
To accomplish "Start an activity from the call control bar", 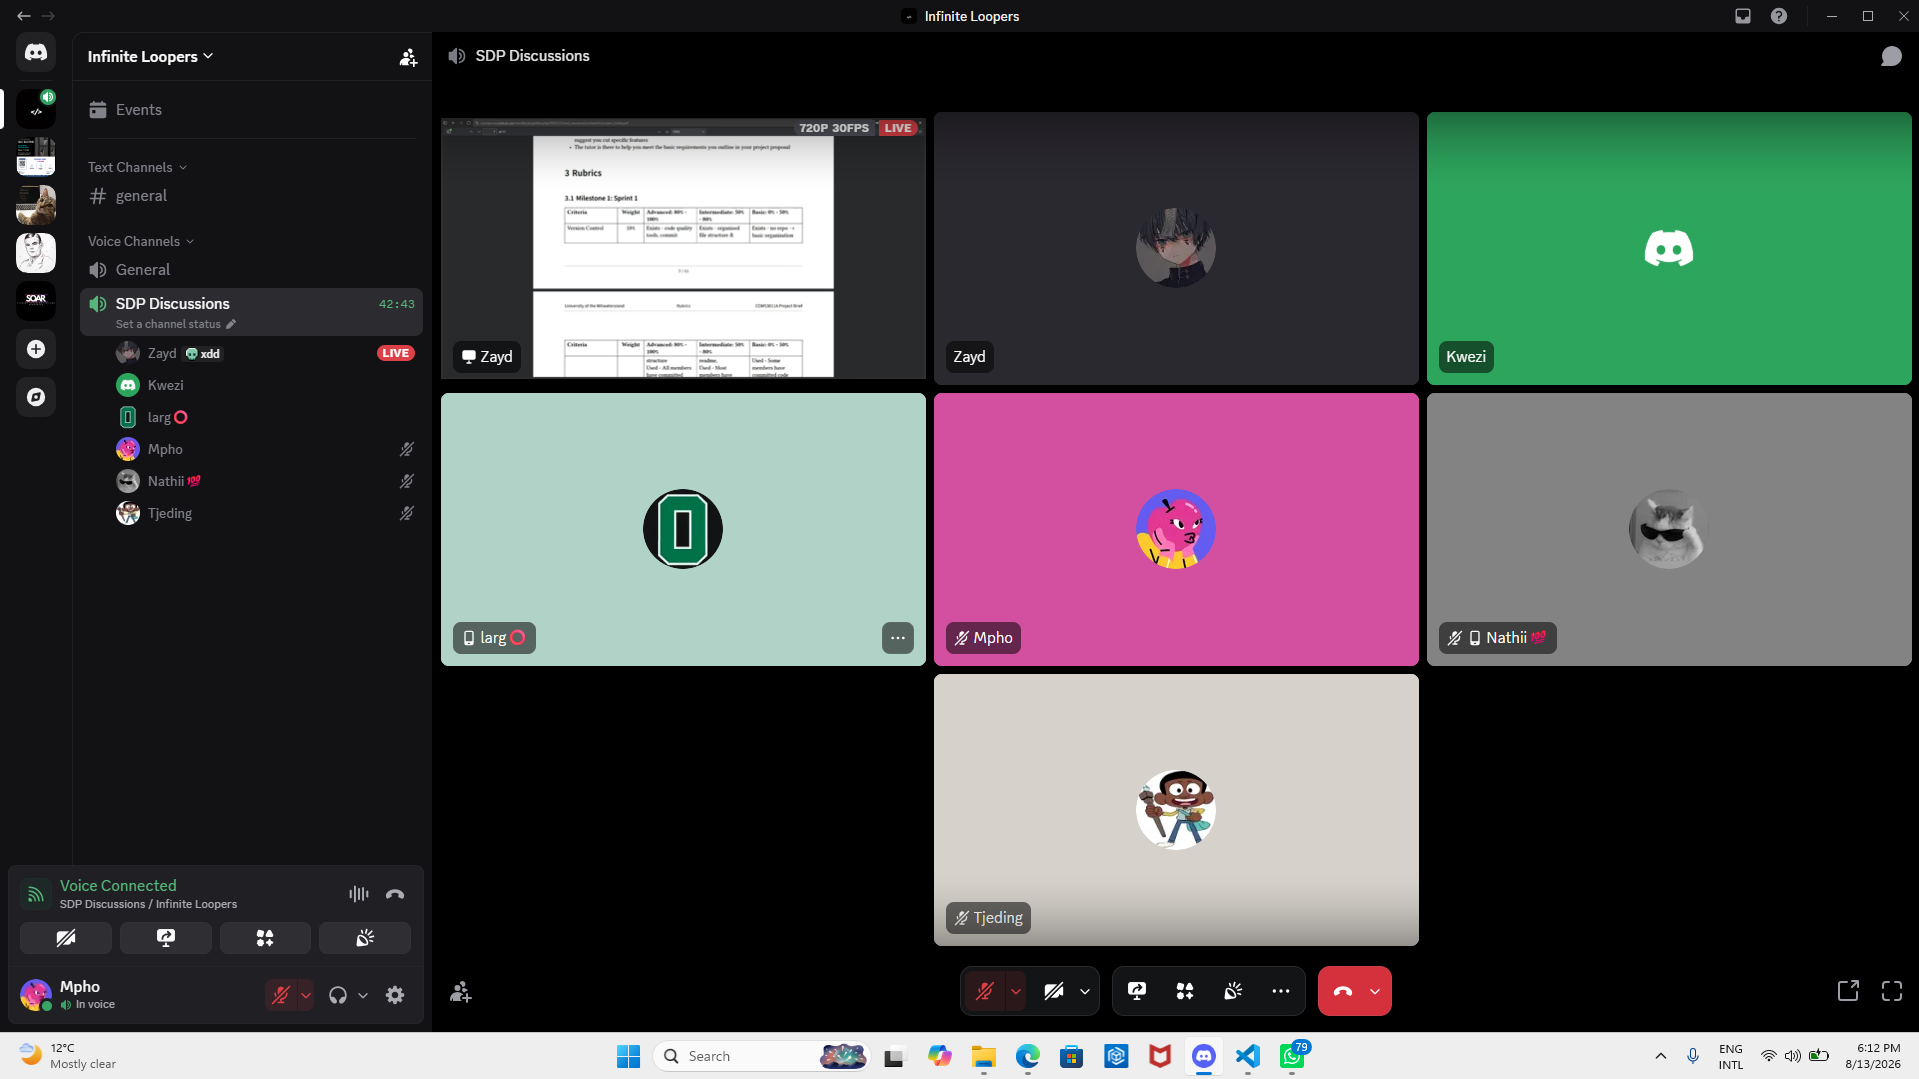I will point(1185,991).
